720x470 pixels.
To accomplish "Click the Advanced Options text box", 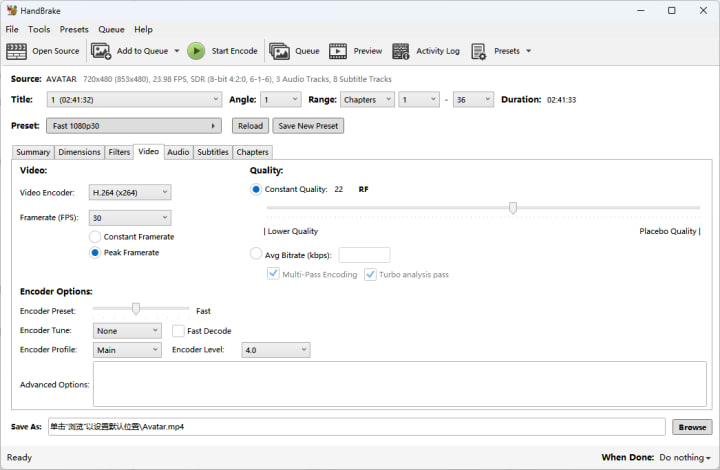I will pyautogui.click(x=399, y=384).
